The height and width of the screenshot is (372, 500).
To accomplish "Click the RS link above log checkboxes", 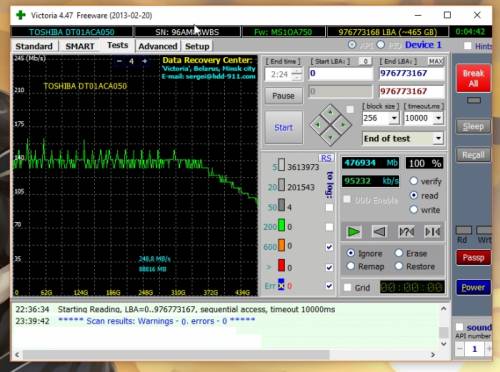I will (326, 158).
